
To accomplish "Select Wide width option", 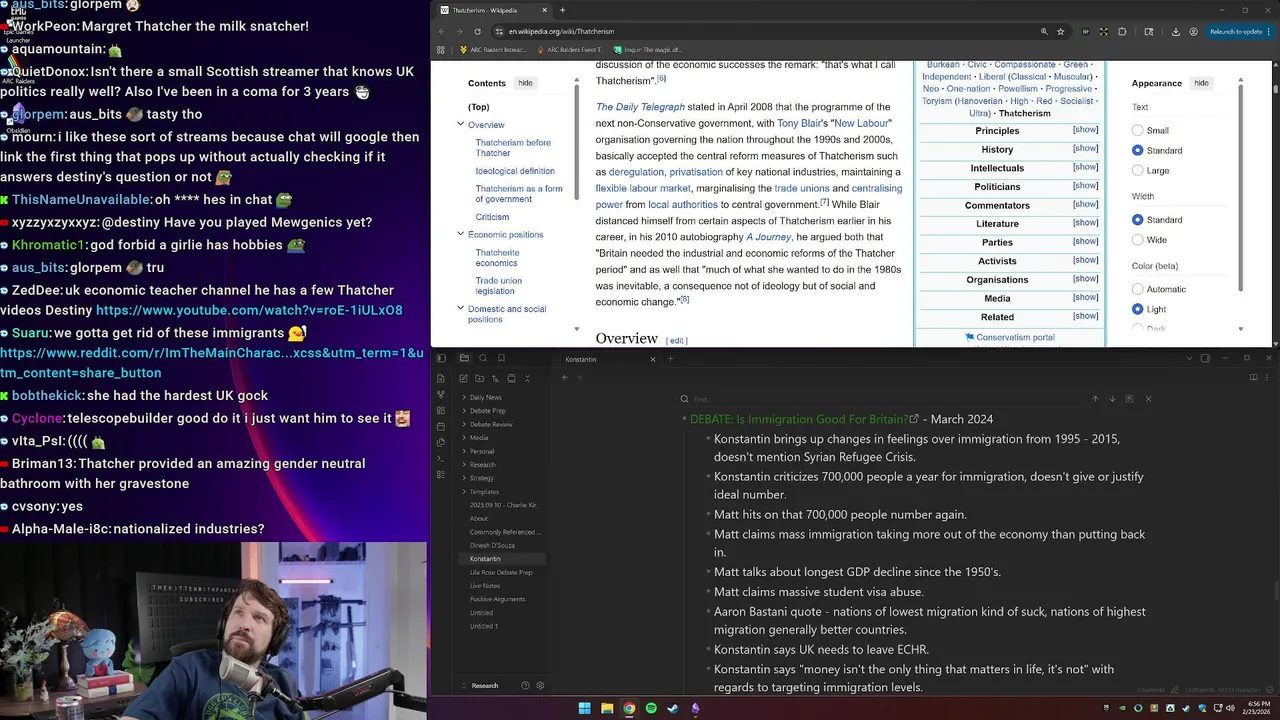I will tap(1137, 240).
